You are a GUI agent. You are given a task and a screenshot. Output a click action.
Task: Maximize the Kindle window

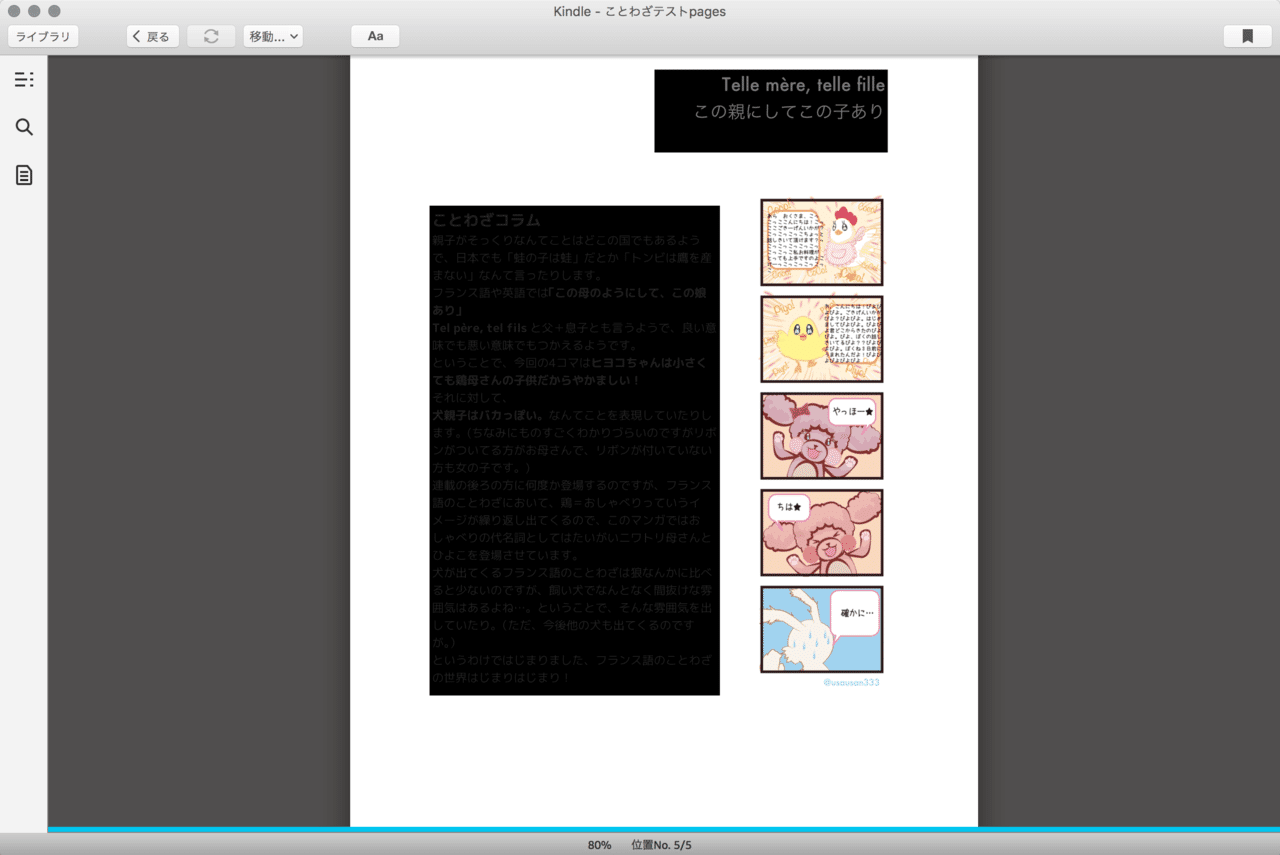pyautogui.click(x=55, y=11)
